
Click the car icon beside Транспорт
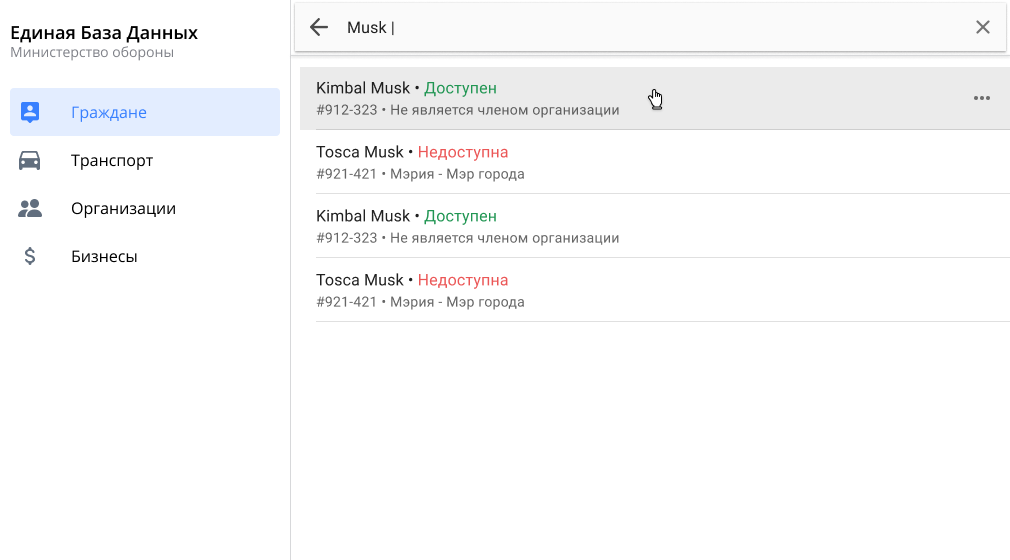[x=30, y=160]
